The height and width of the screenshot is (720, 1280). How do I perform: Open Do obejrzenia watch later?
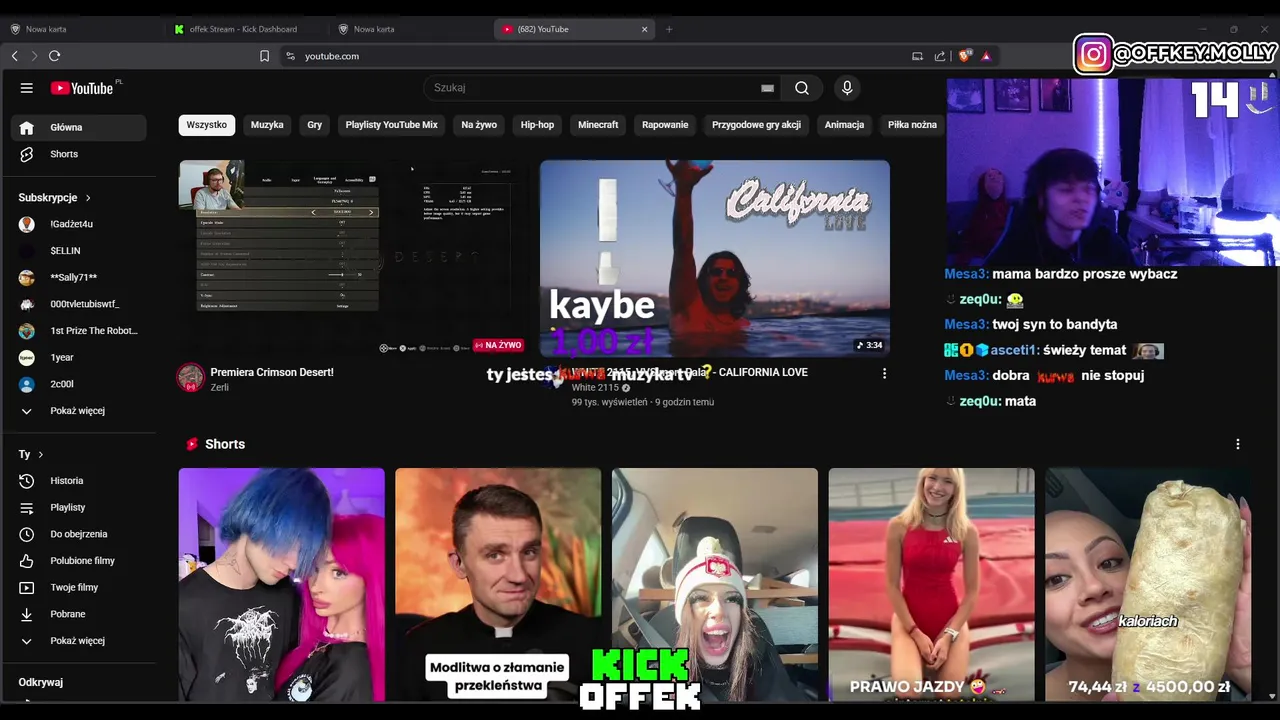tap(78, 534)
